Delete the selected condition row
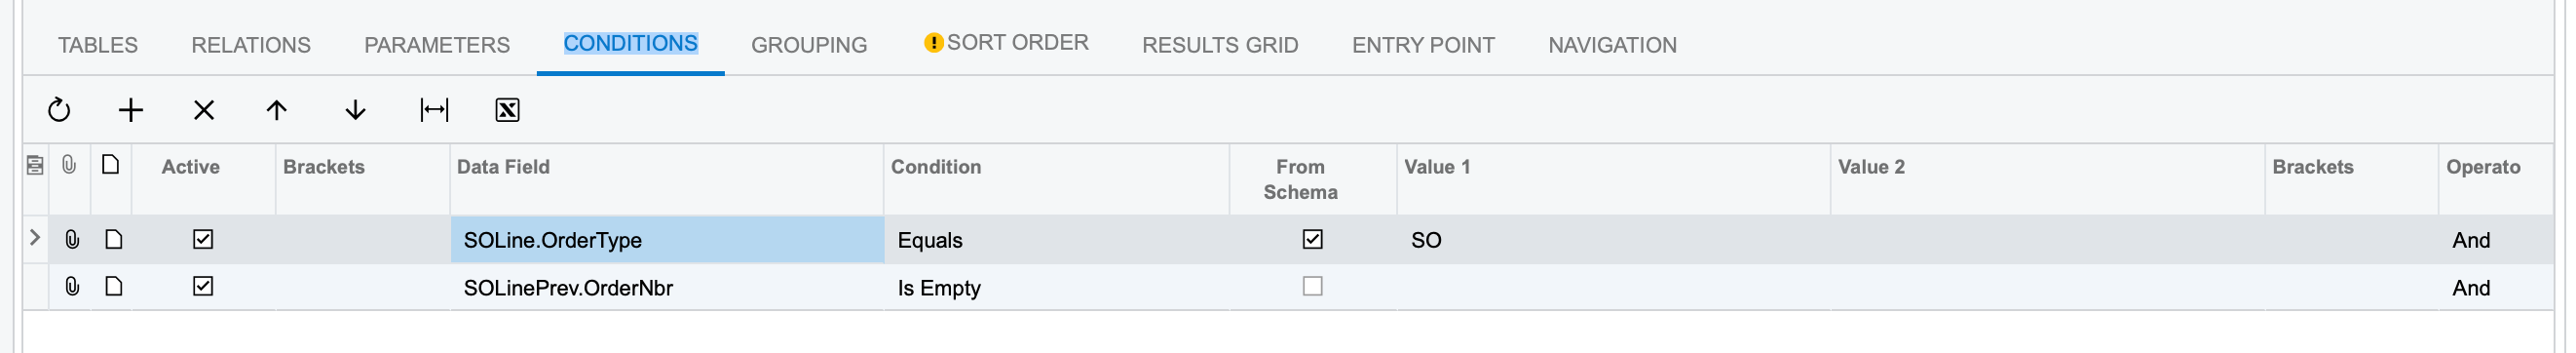The width and height of the screenshot is (2576, 353). pos(204,110)
